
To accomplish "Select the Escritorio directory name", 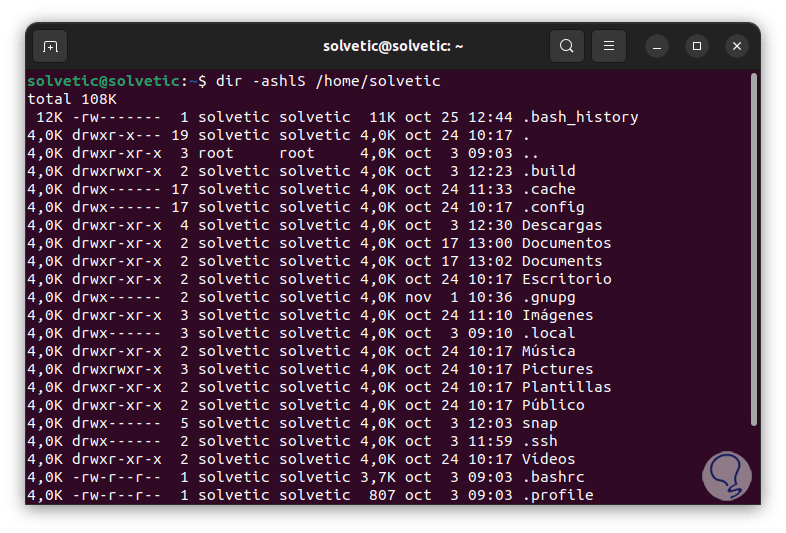I will [566, 279].
